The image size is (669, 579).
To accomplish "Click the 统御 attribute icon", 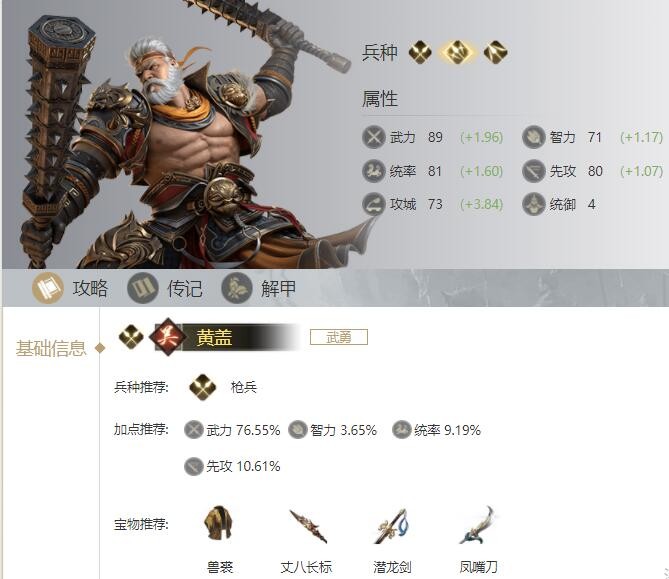I will [533, 204].
